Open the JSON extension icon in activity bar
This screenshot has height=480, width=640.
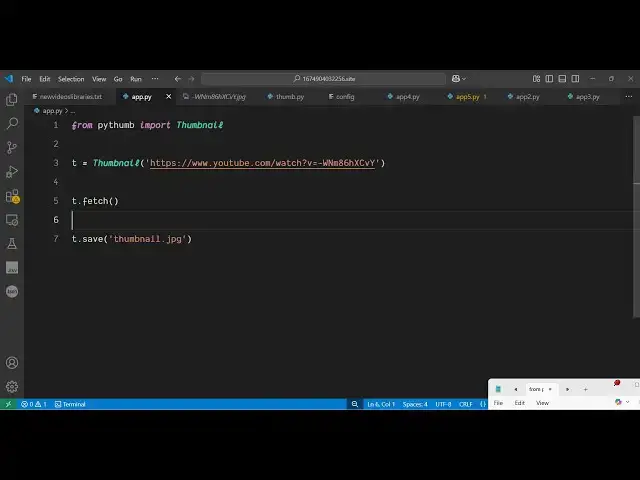click(12, 291)
